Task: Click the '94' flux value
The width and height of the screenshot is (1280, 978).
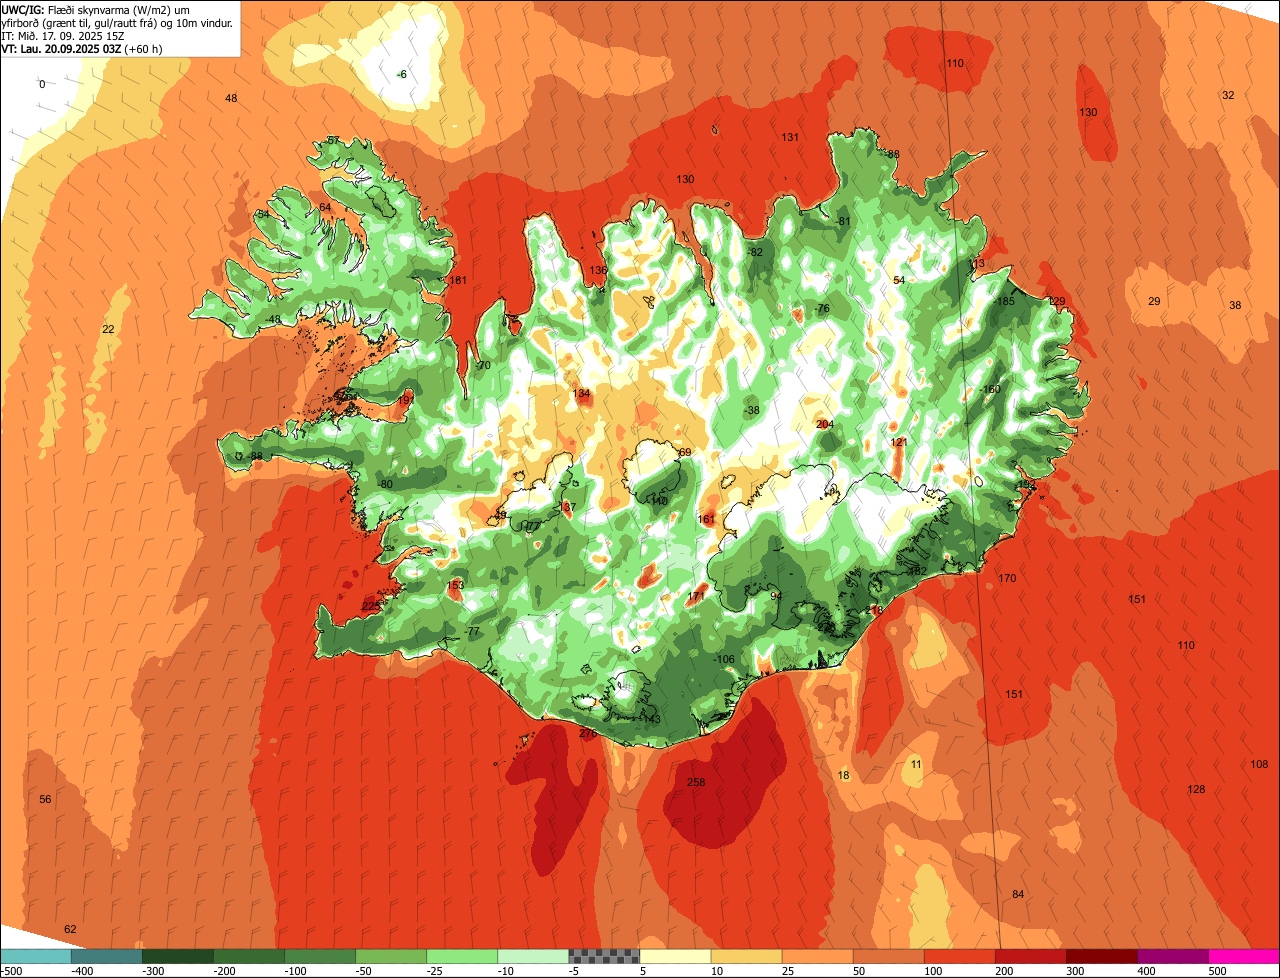Action: [x=776, y=596]
